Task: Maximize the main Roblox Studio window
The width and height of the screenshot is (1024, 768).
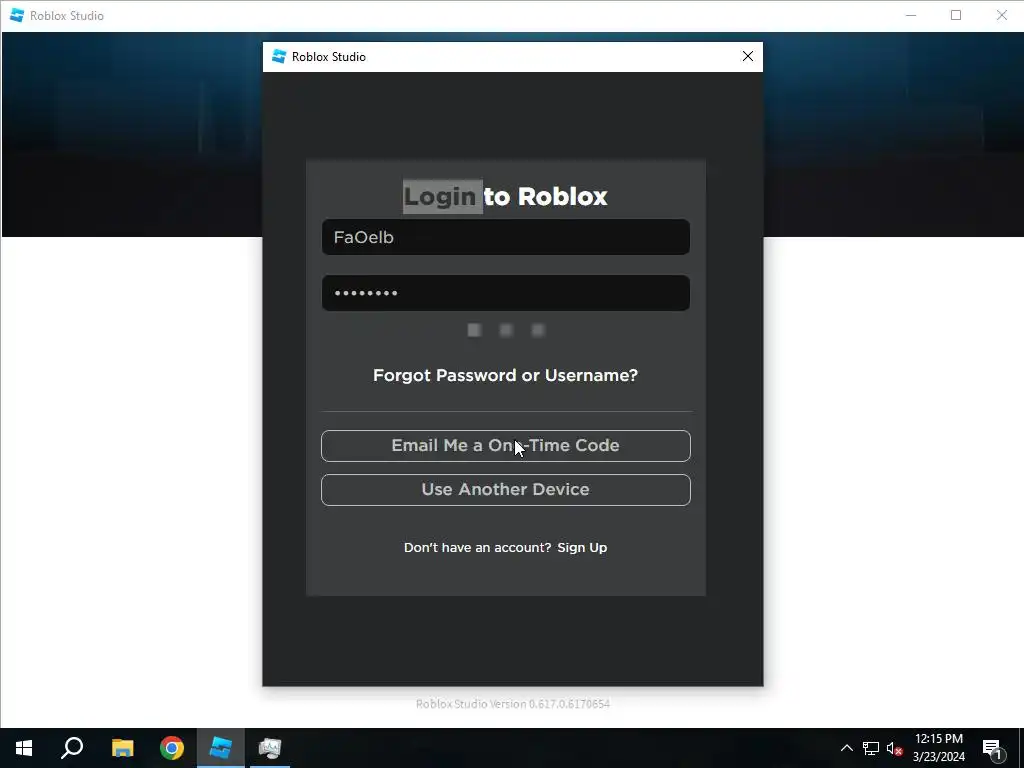Action: [x=956, y=15]
